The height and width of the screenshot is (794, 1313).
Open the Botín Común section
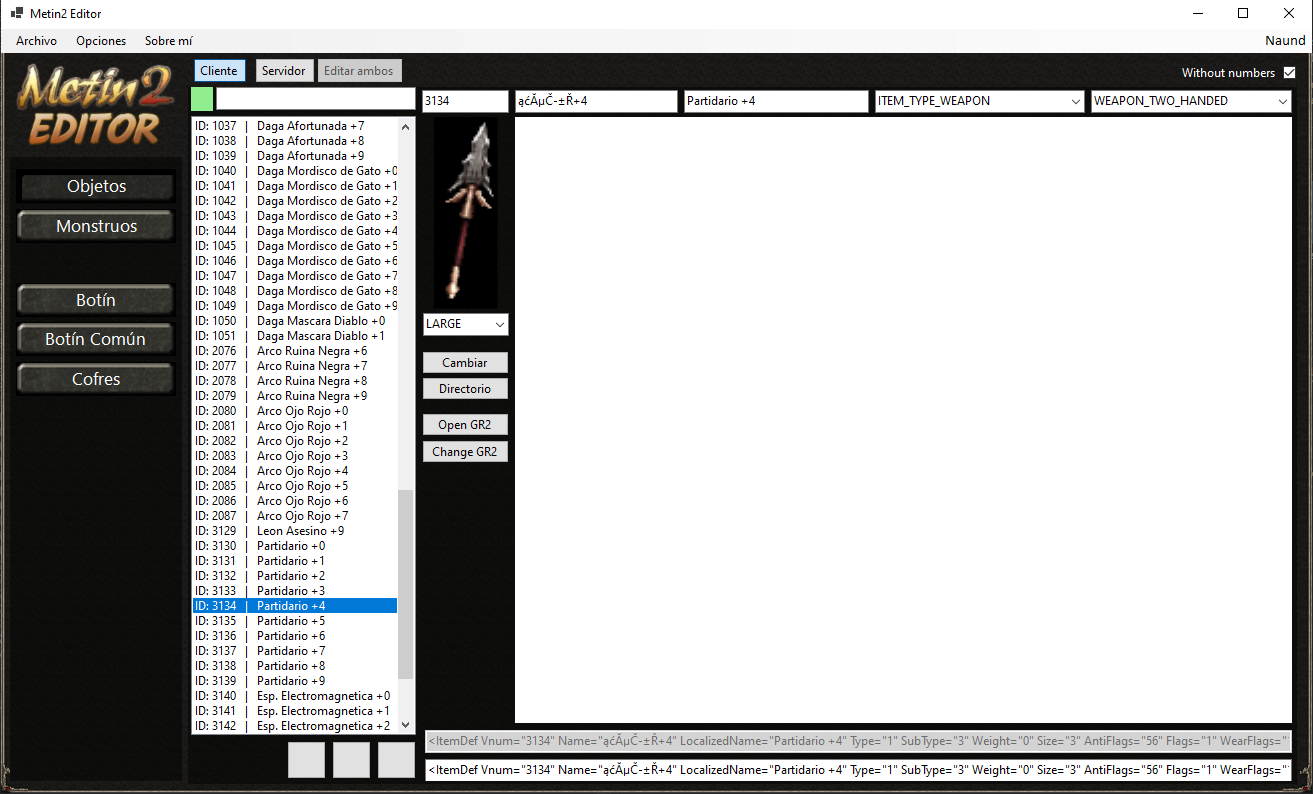pyautogui.click(x=96, y=339)
